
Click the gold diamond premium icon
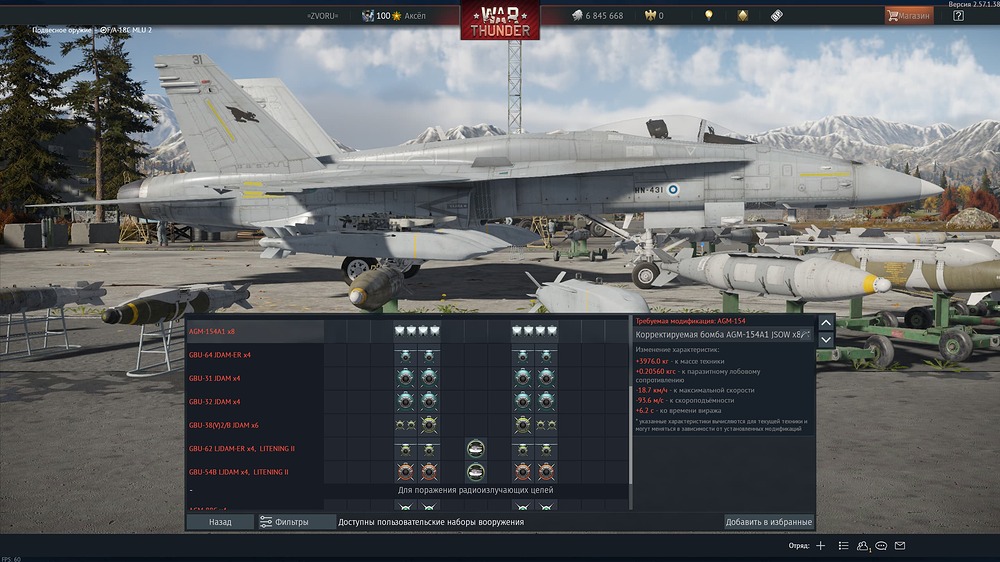[742, 15]
